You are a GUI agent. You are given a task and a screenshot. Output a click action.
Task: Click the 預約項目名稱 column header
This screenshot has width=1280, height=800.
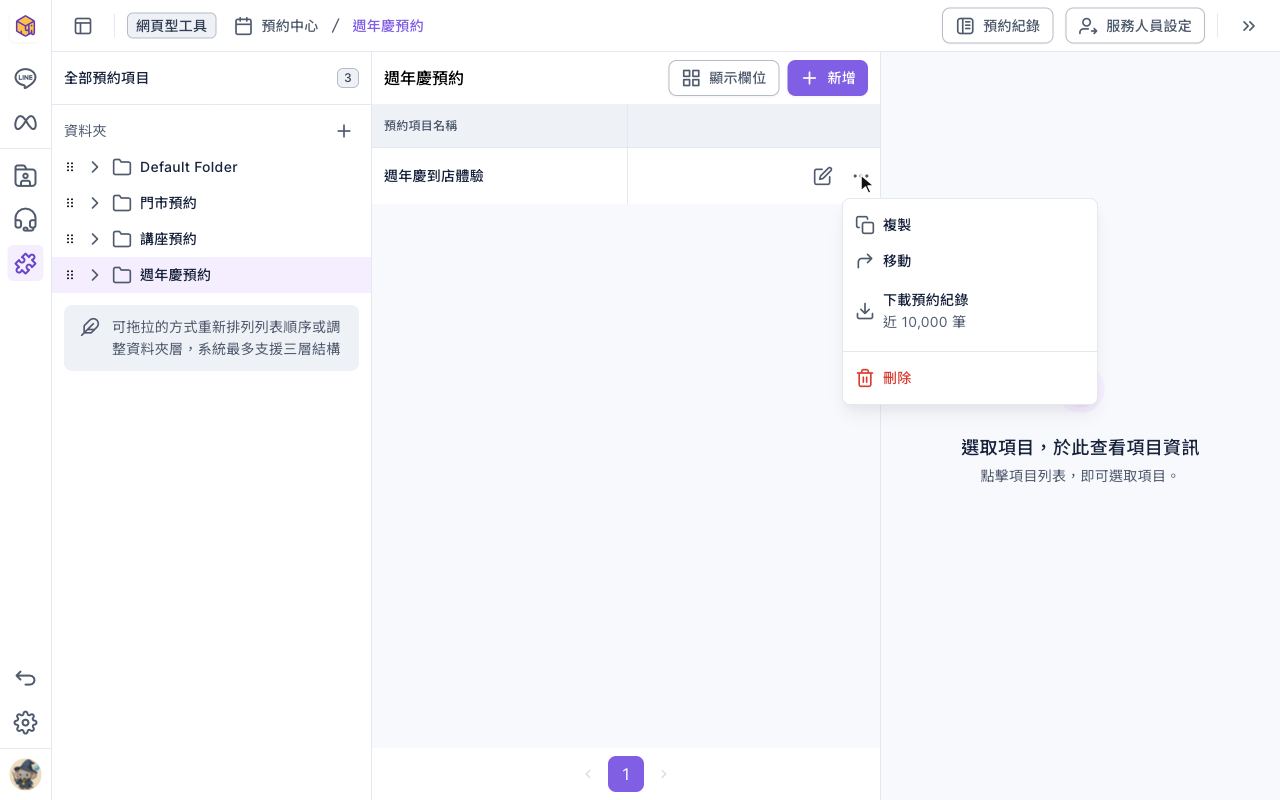(x=499, y=126)
